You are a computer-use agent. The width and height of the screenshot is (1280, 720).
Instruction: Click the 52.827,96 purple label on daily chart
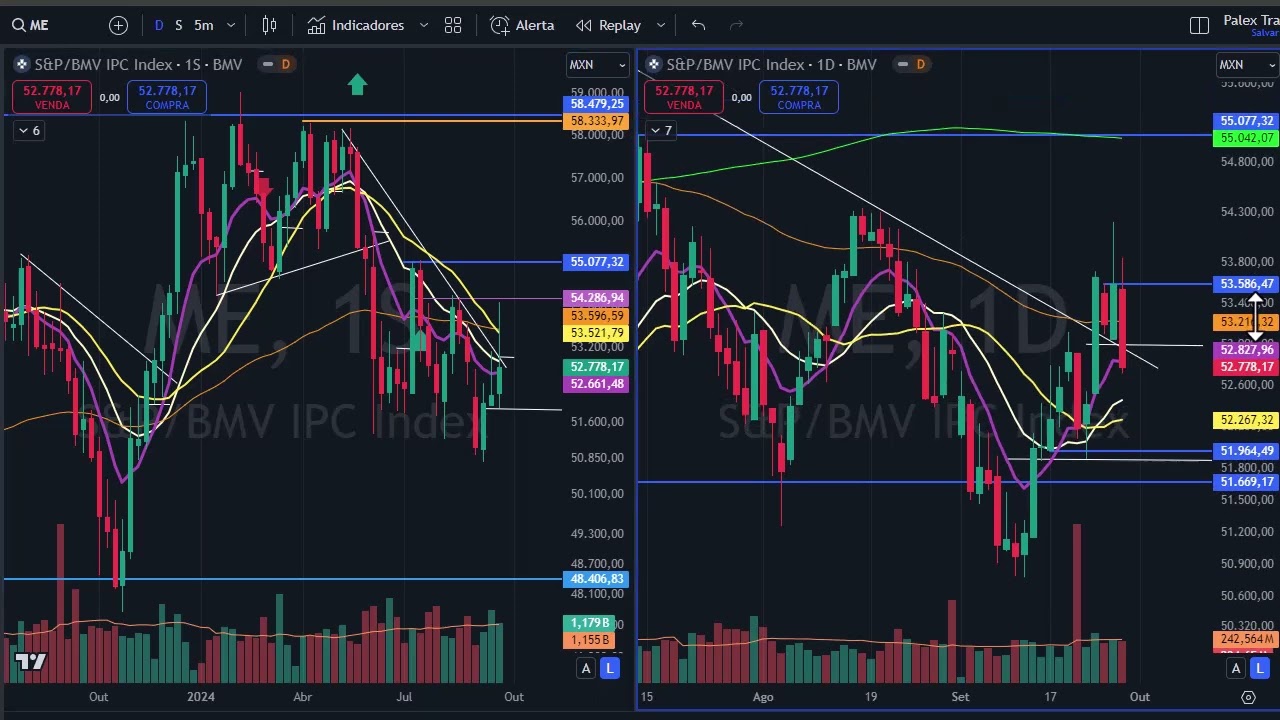[1246, 350]
